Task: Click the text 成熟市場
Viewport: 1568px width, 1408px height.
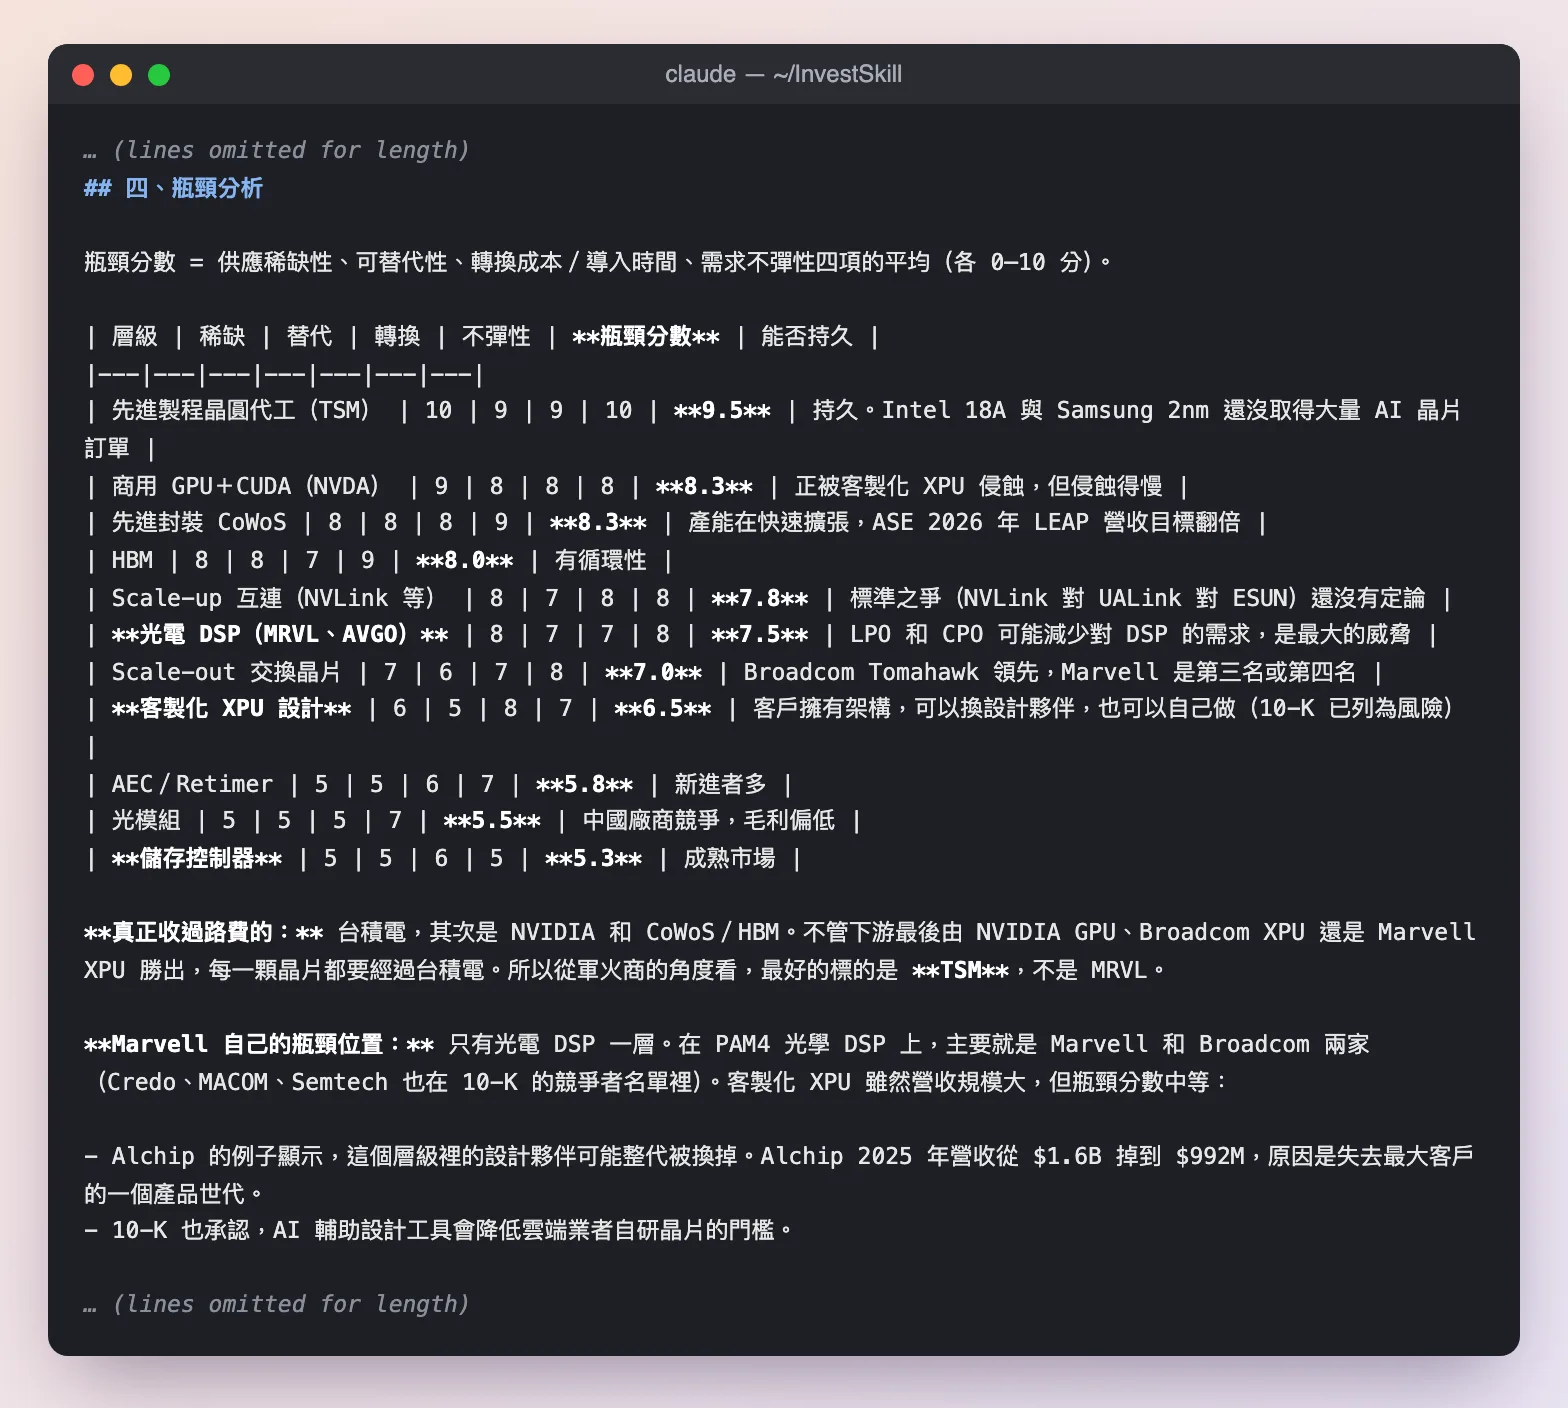Action: (729, 858)
